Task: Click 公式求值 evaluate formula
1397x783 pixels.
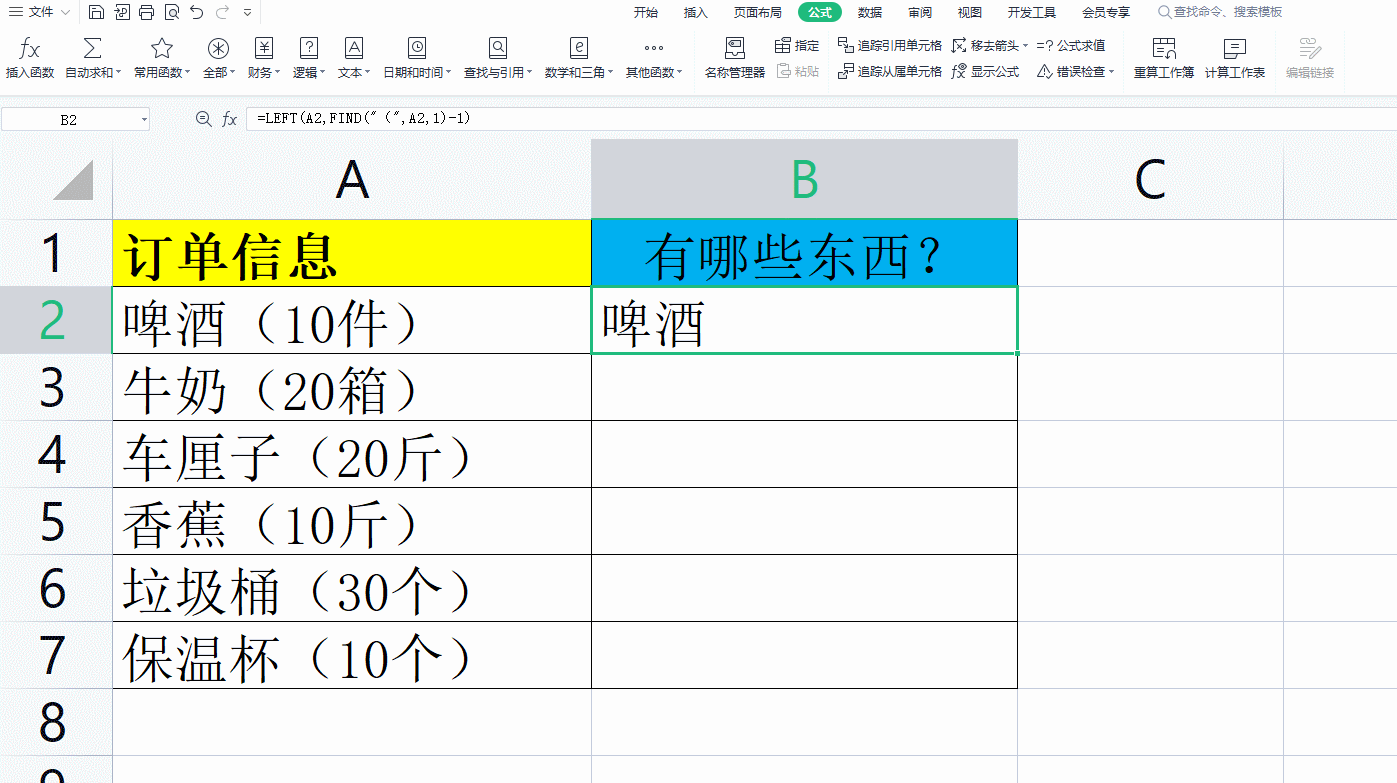Action: (x=1071, y=46)
